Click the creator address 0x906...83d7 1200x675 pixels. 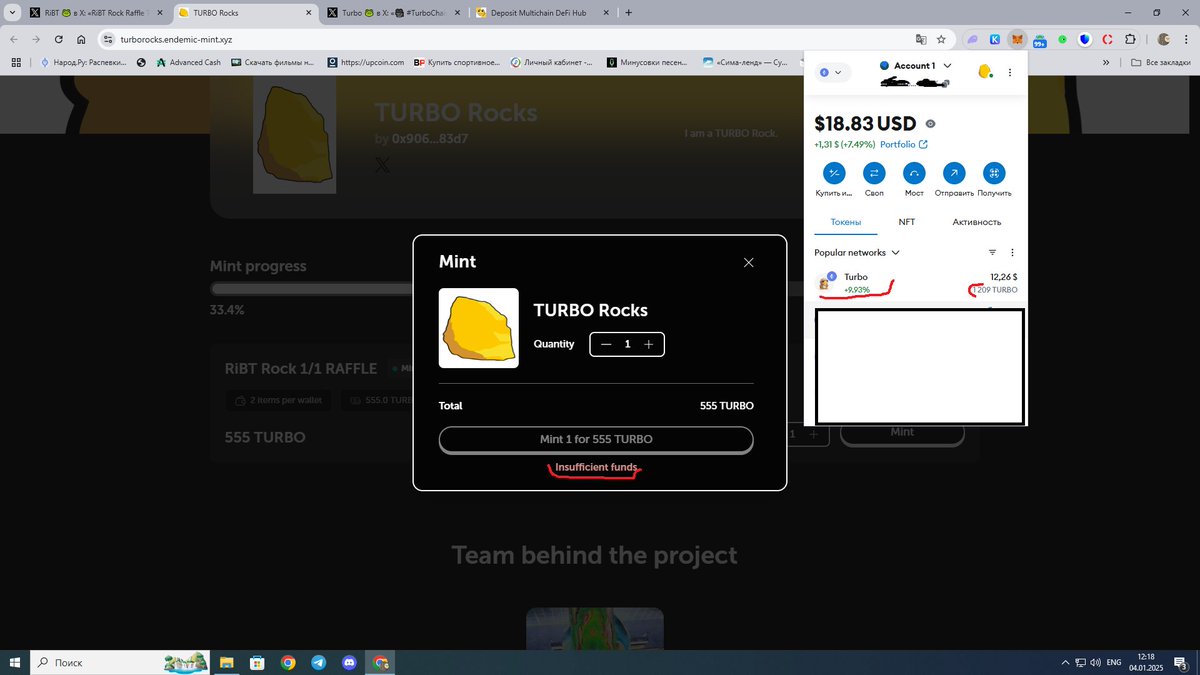coord(430,138)
